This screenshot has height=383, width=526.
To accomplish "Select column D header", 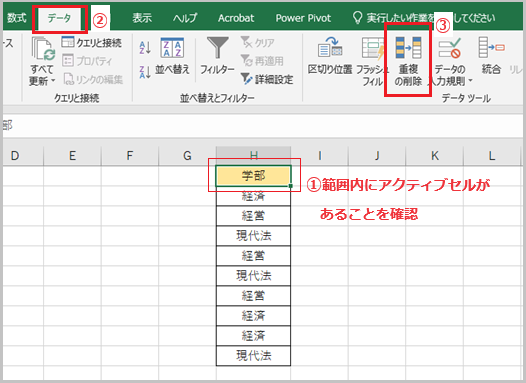I will [23, 156].
